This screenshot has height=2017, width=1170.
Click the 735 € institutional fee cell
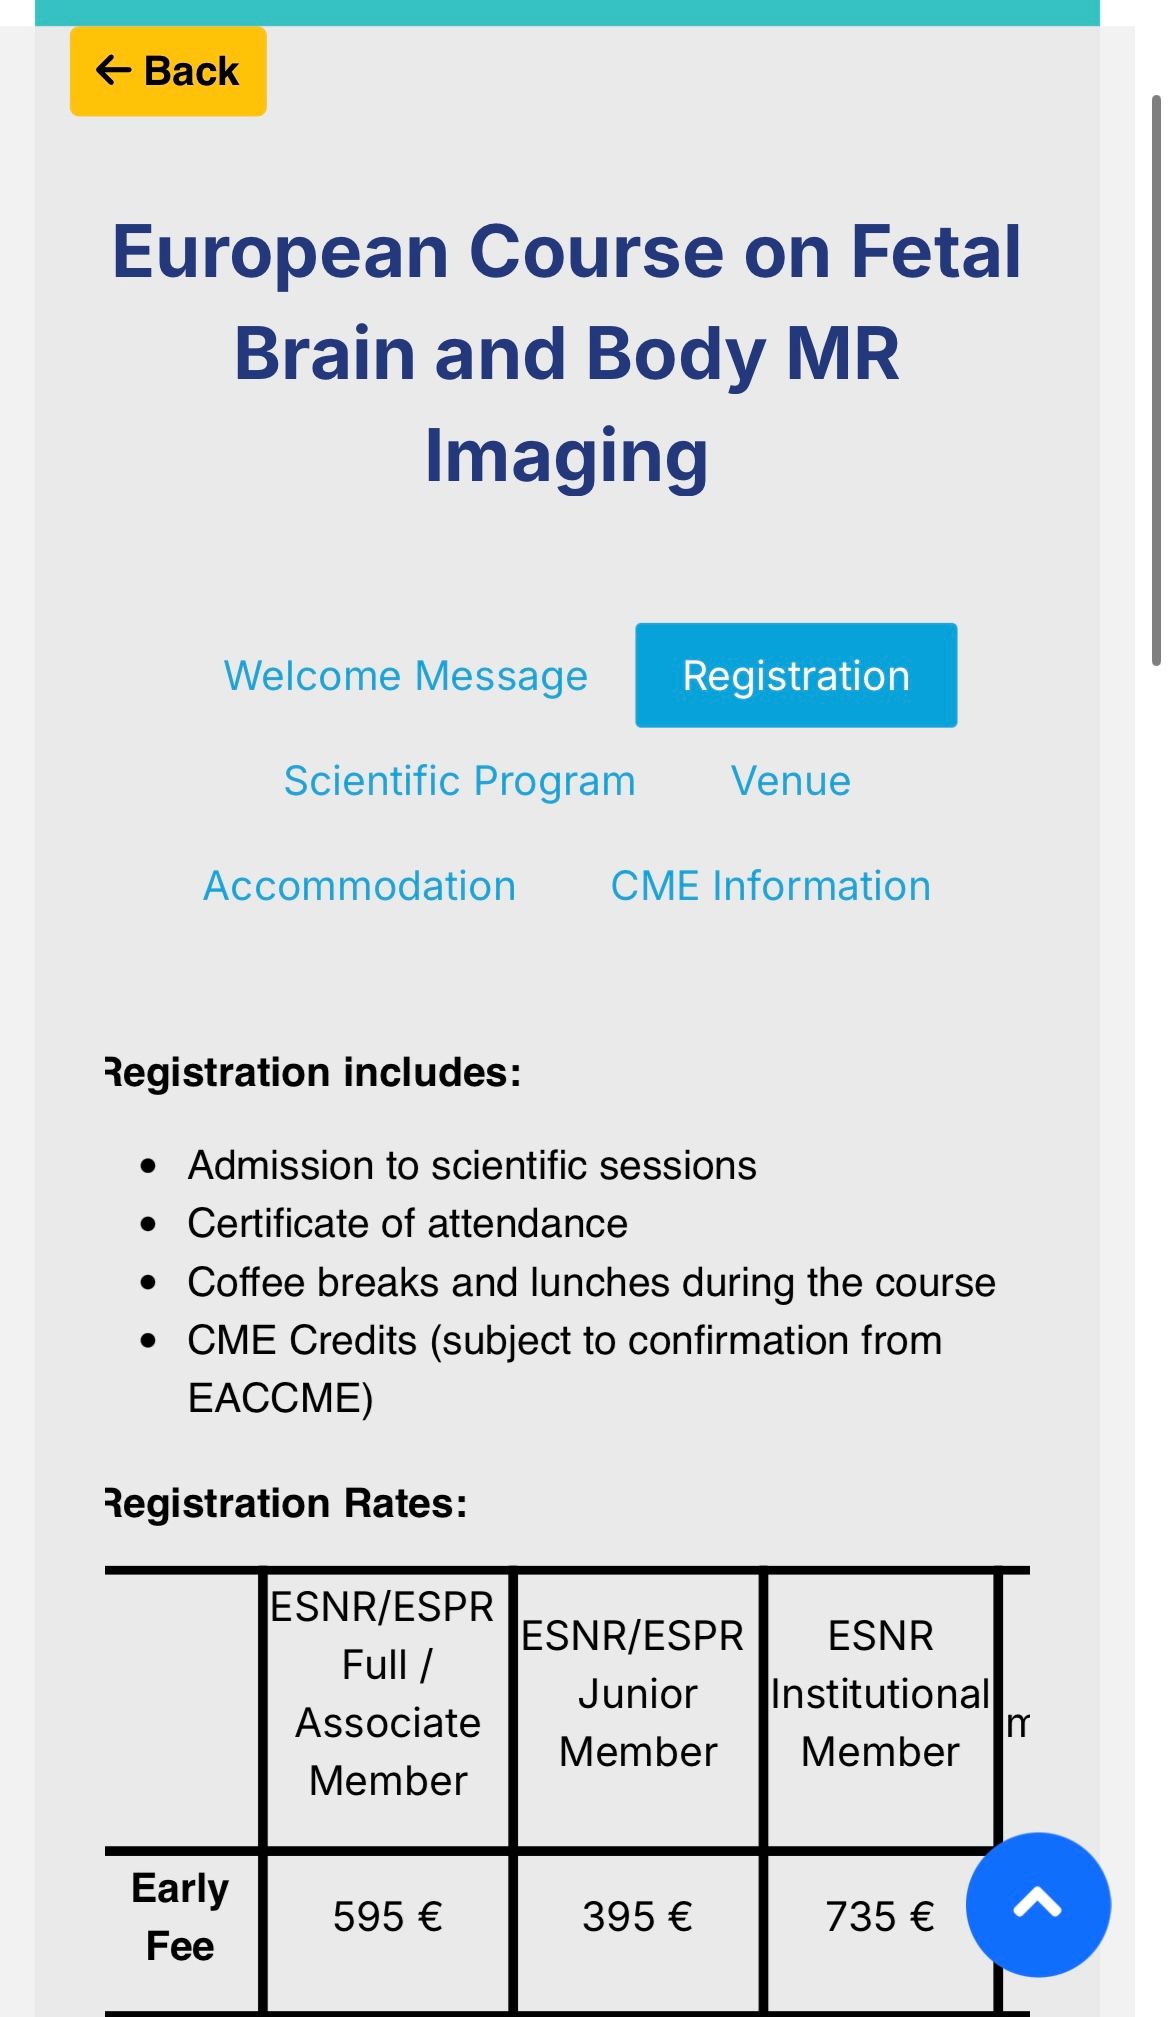click(x=879, y=1917)
